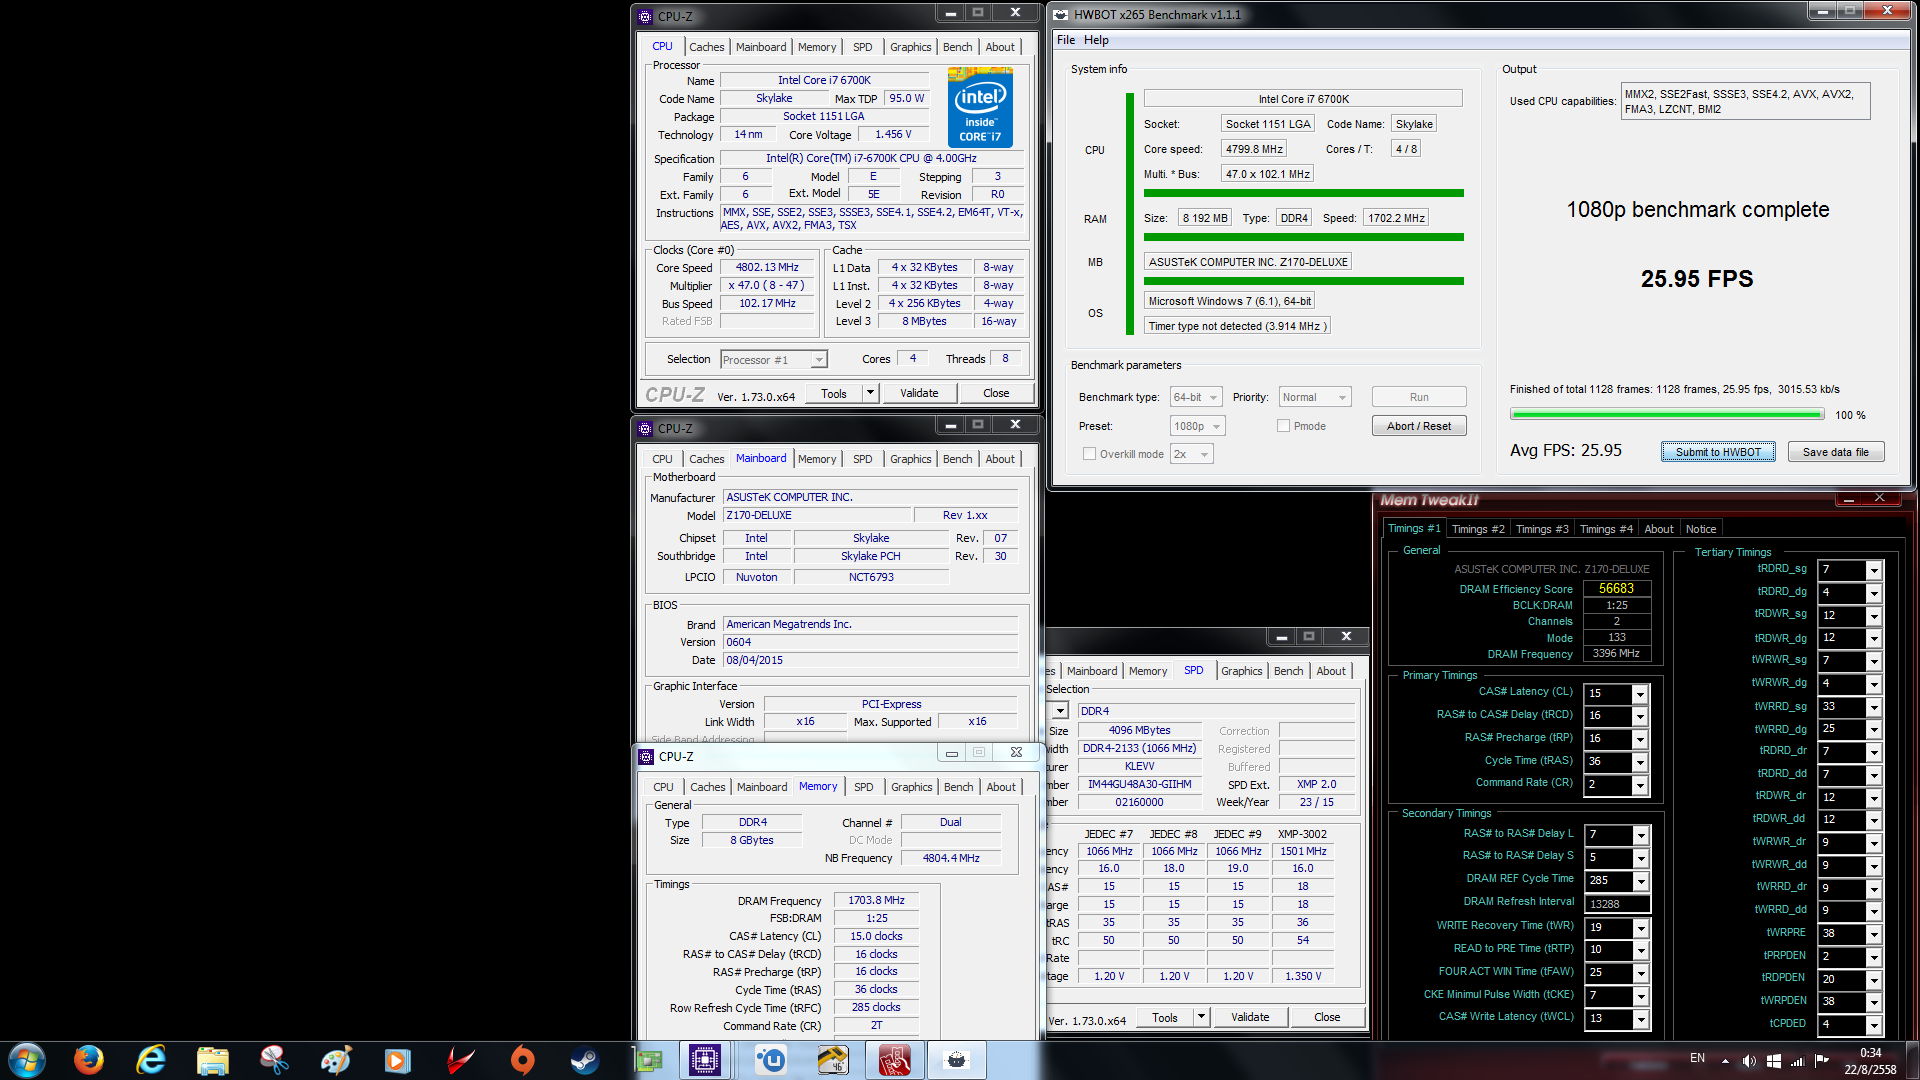
Task: Open the tCPDED dropdown in MemTweakIt
Action: pos(1874,1025)
